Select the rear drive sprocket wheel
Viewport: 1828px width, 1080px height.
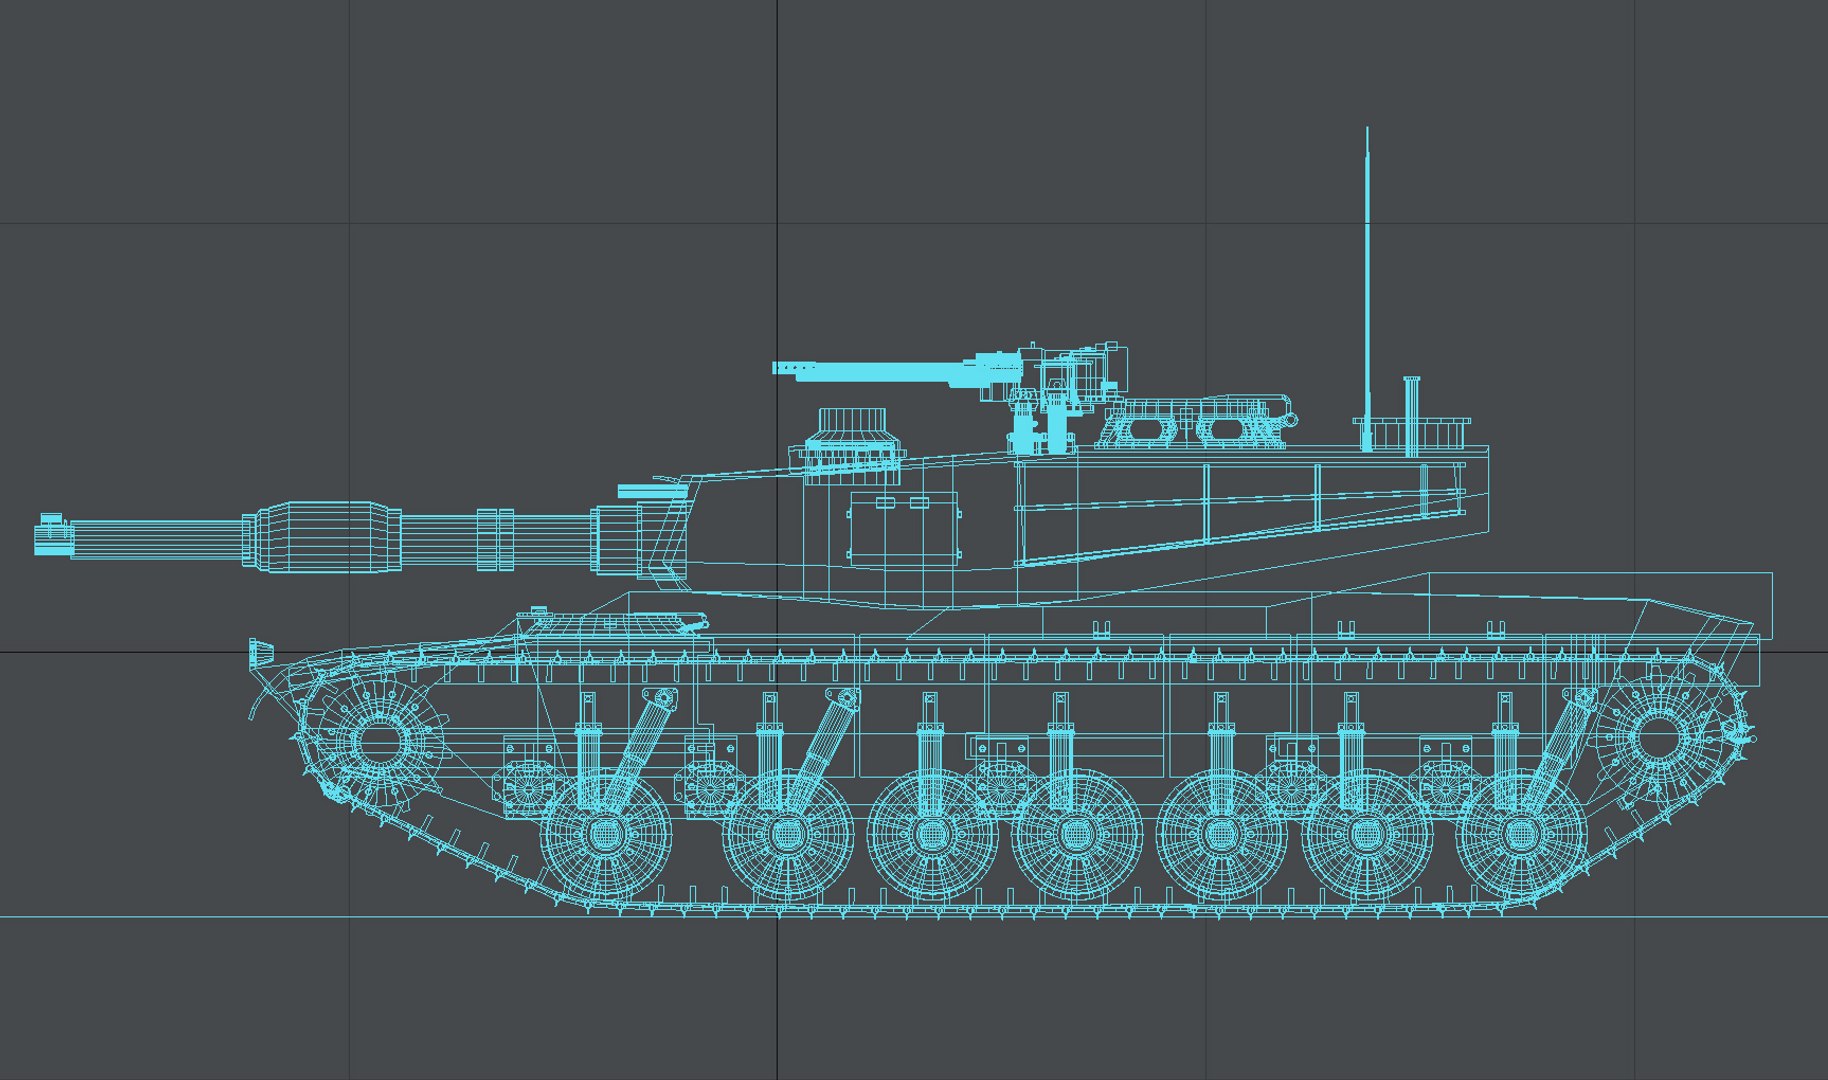[x=1658, y=738]
